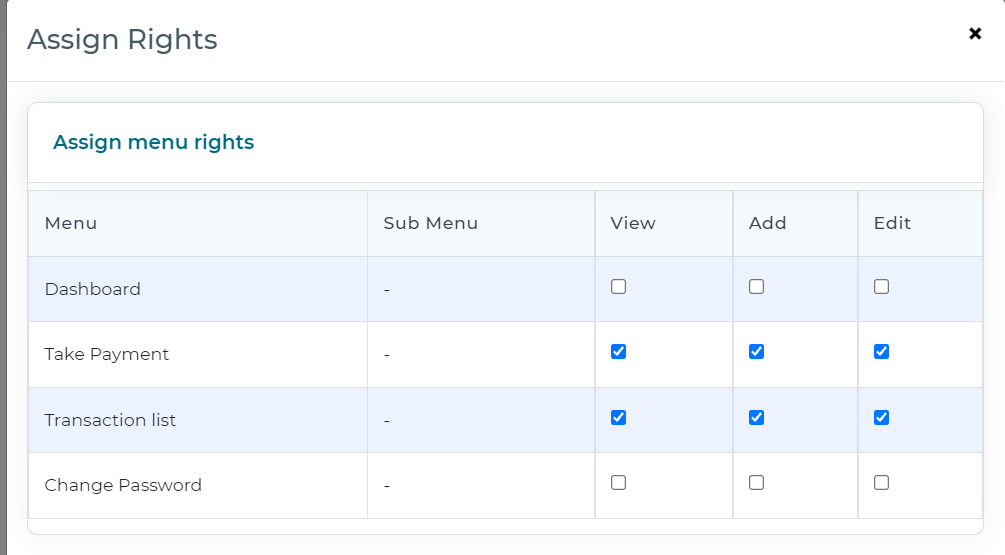Check Edit right for Change Password
Screen dimensions: 1005x555
click(881, 483)
